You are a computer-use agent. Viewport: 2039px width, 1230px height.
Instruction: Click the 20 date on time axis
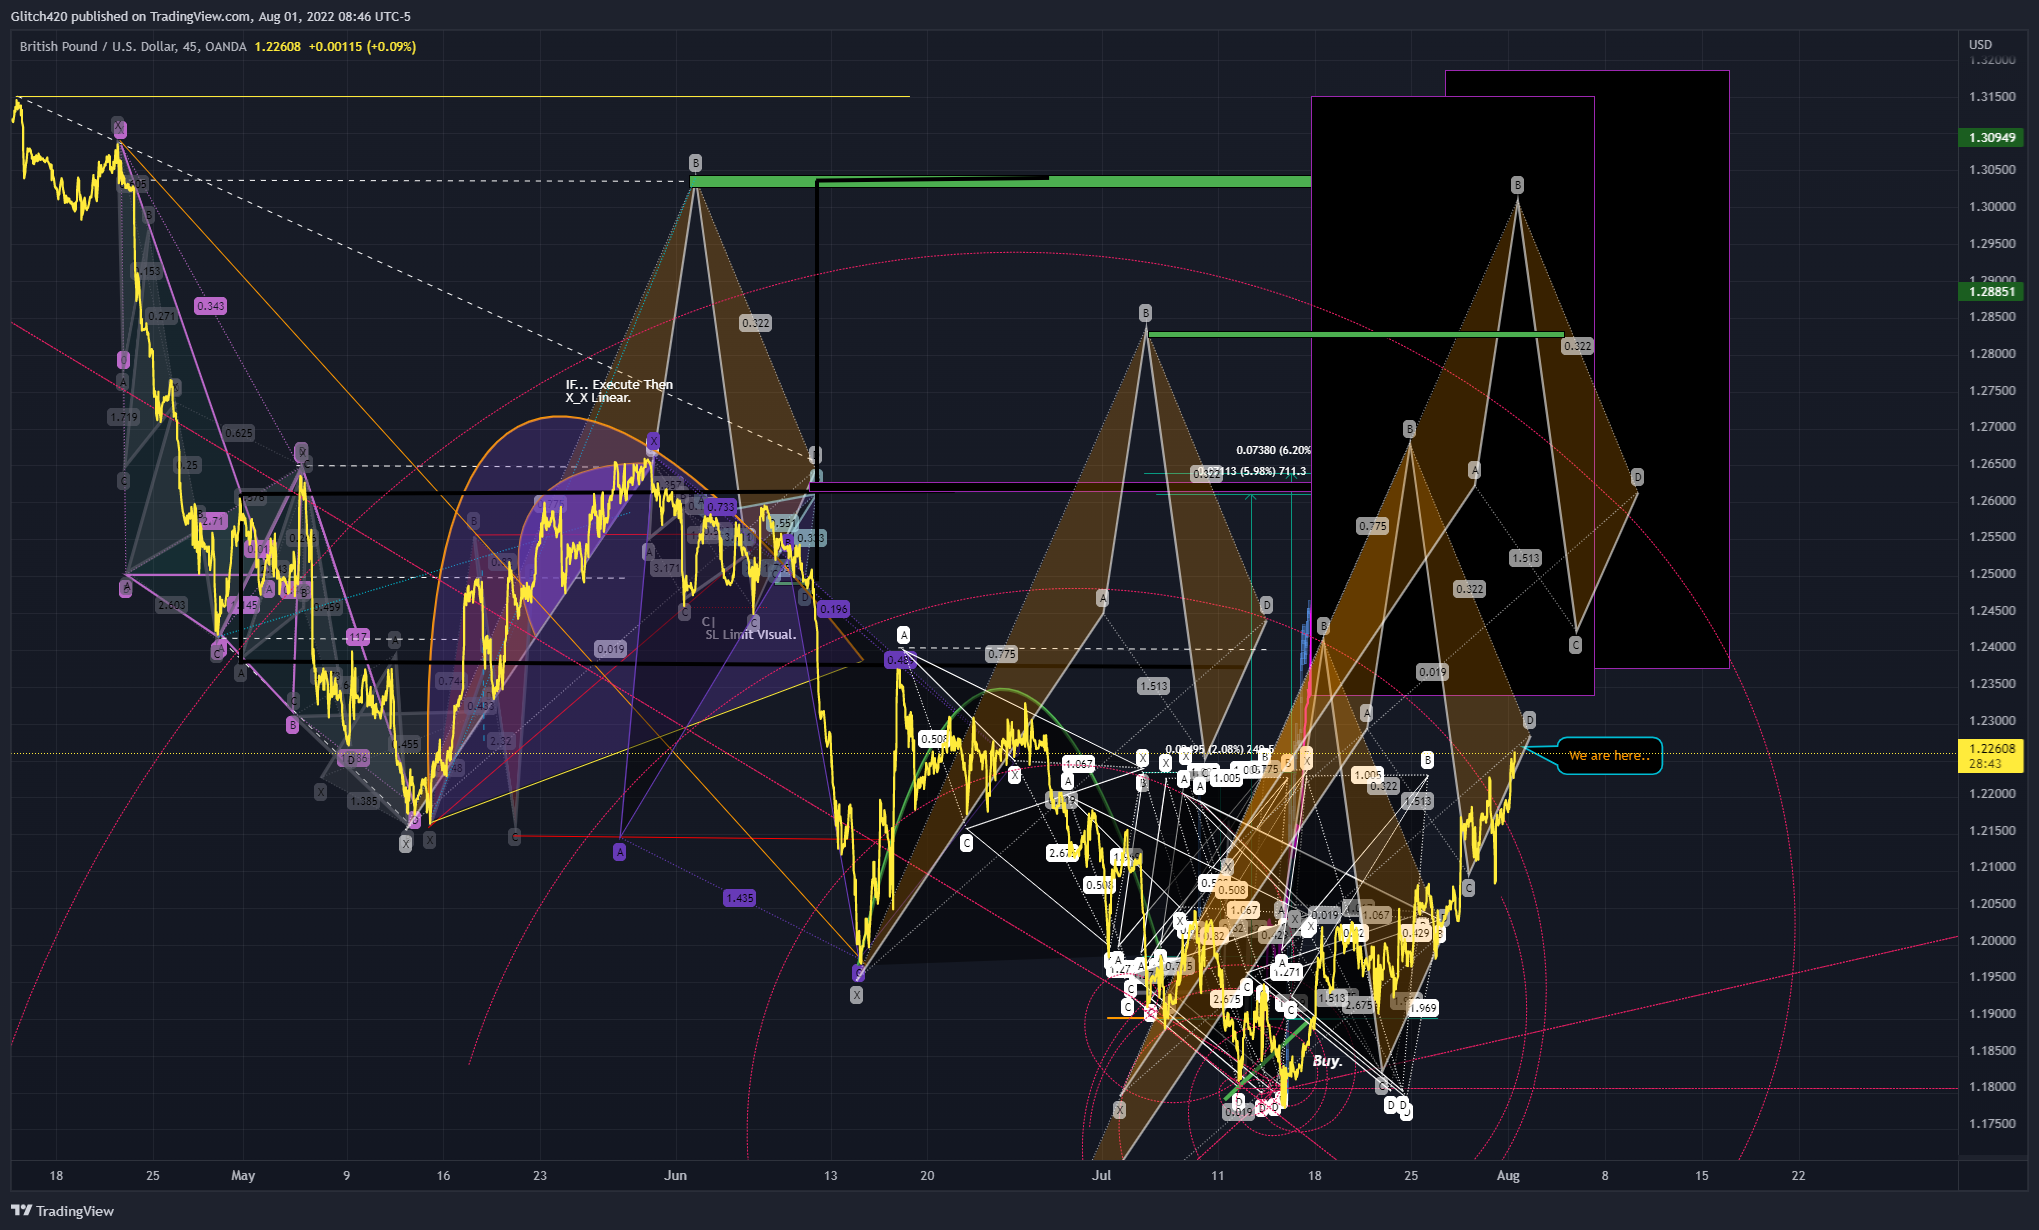click(927, 1175)
